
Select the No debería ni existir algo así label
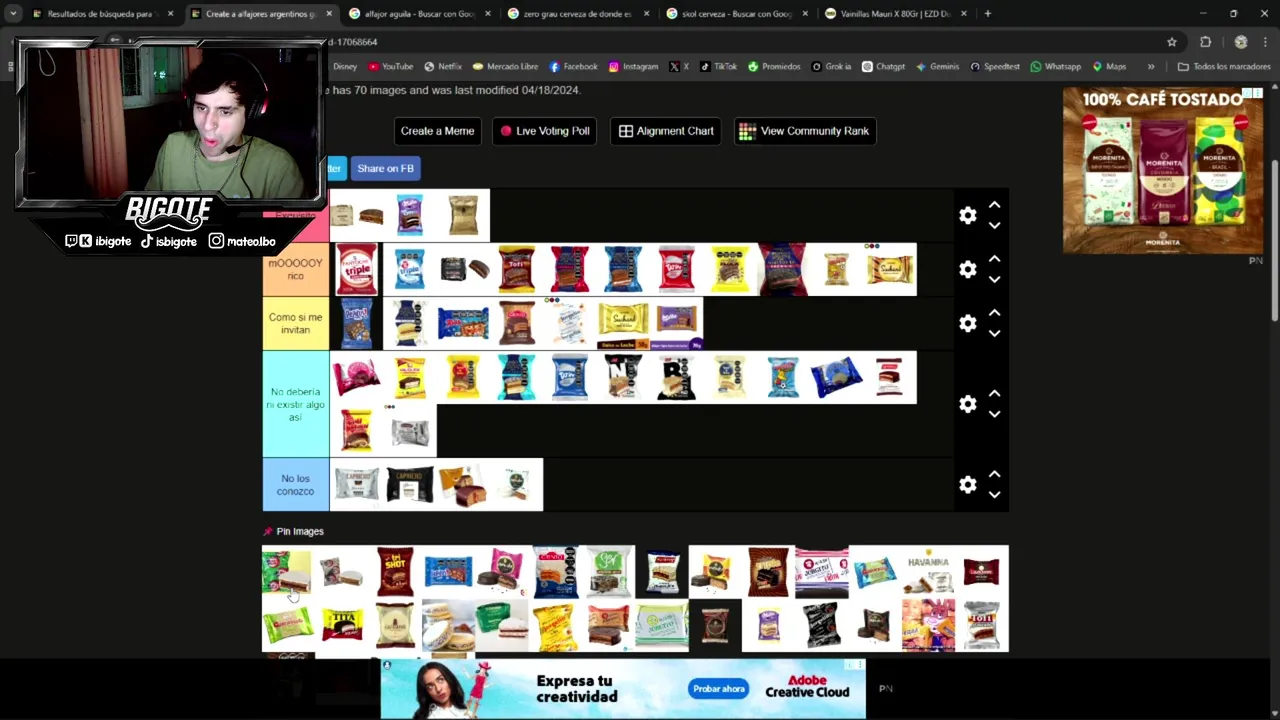(x=295, y=404)
